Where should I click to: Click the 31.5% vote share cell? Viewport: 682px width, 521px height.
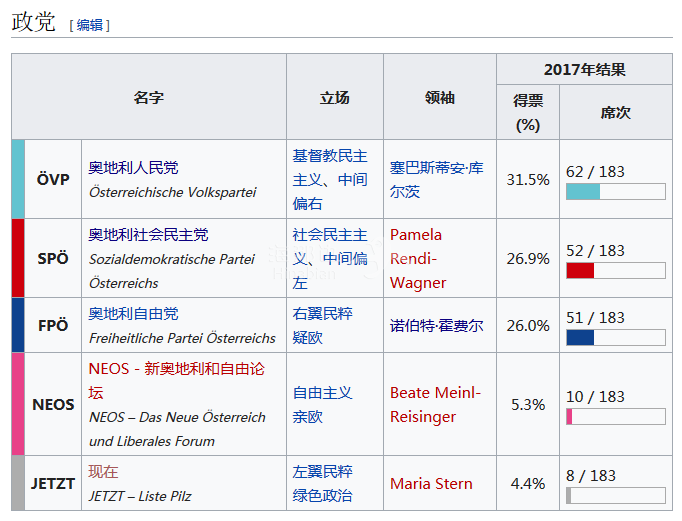[x=528, y=179]
